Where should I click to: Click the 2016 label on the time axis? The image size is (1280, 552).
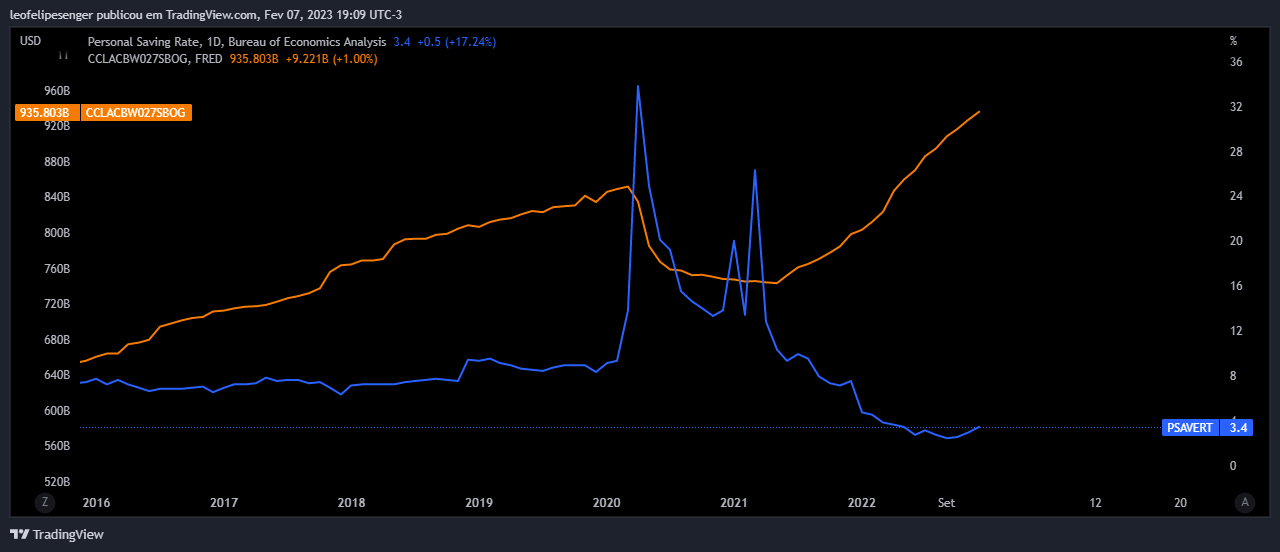[x=96, y=503]
